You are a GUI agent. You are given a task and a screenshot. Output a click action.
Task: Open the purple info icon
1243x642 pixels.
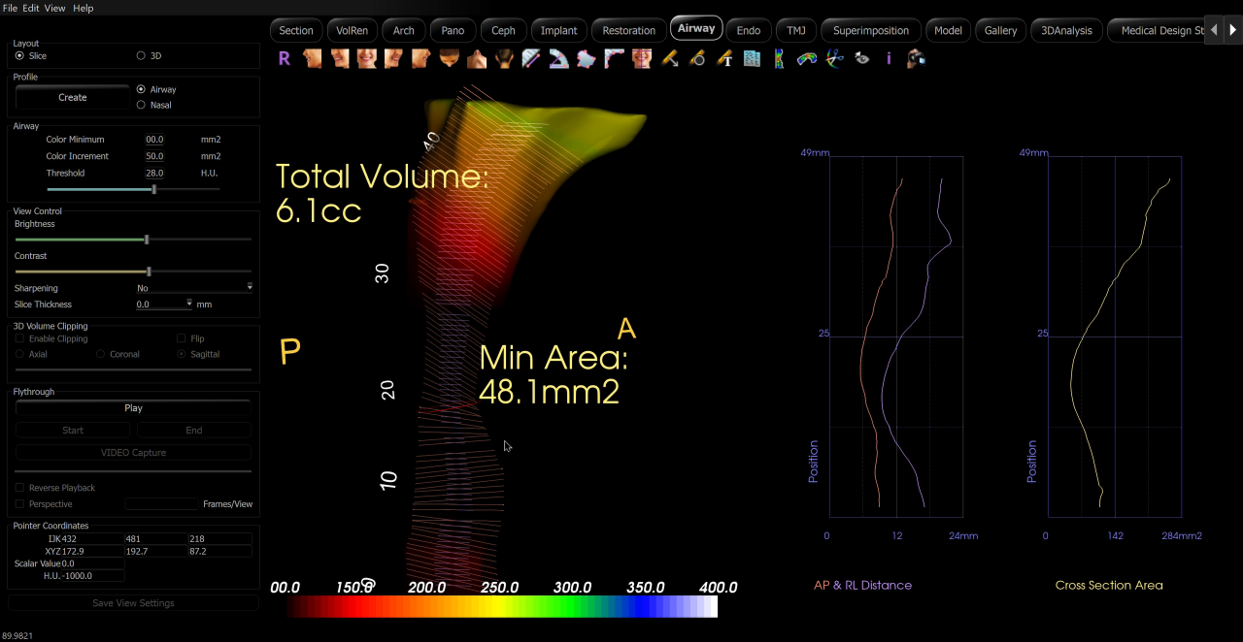889,59
